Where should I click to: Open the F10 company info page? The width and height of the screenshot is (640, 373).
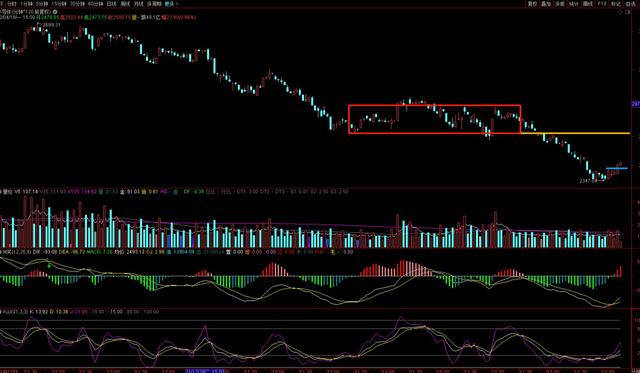[x=602, y=4]
